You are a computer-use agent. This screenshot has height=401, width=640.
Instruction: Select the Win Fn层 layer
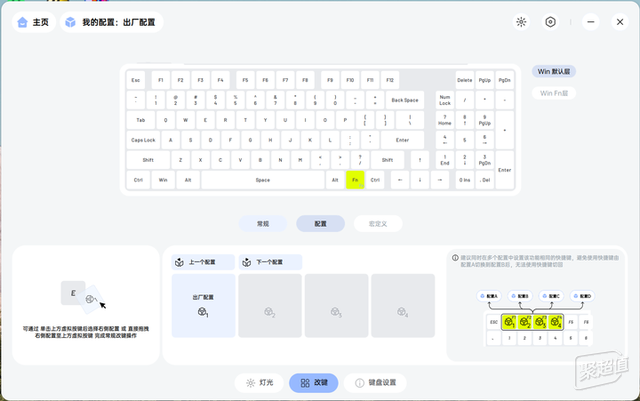(553, 93)
